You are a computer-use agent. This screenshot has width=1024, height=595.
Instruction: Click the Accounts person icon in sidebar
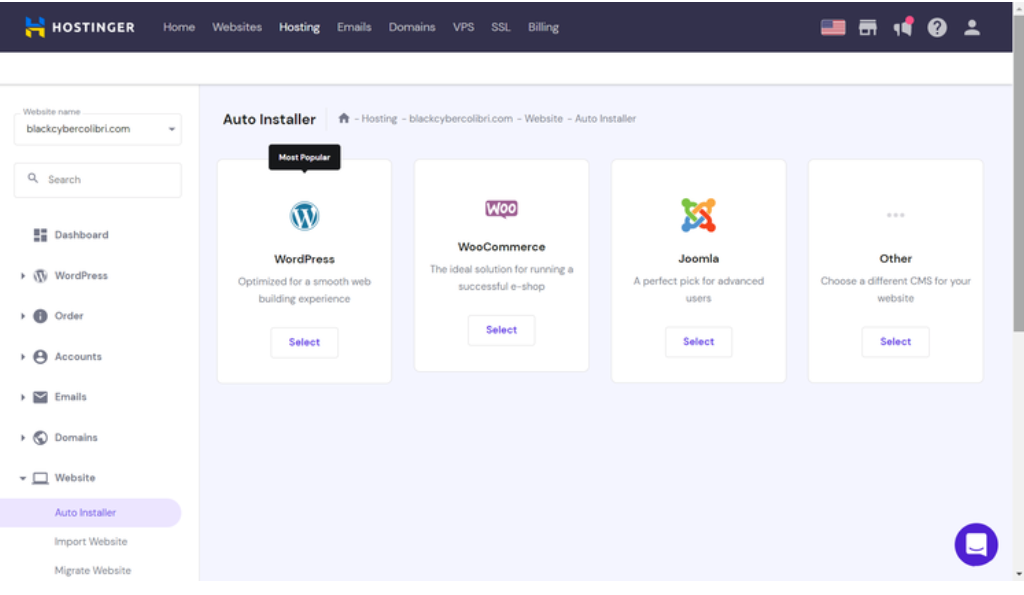[40, 357]
